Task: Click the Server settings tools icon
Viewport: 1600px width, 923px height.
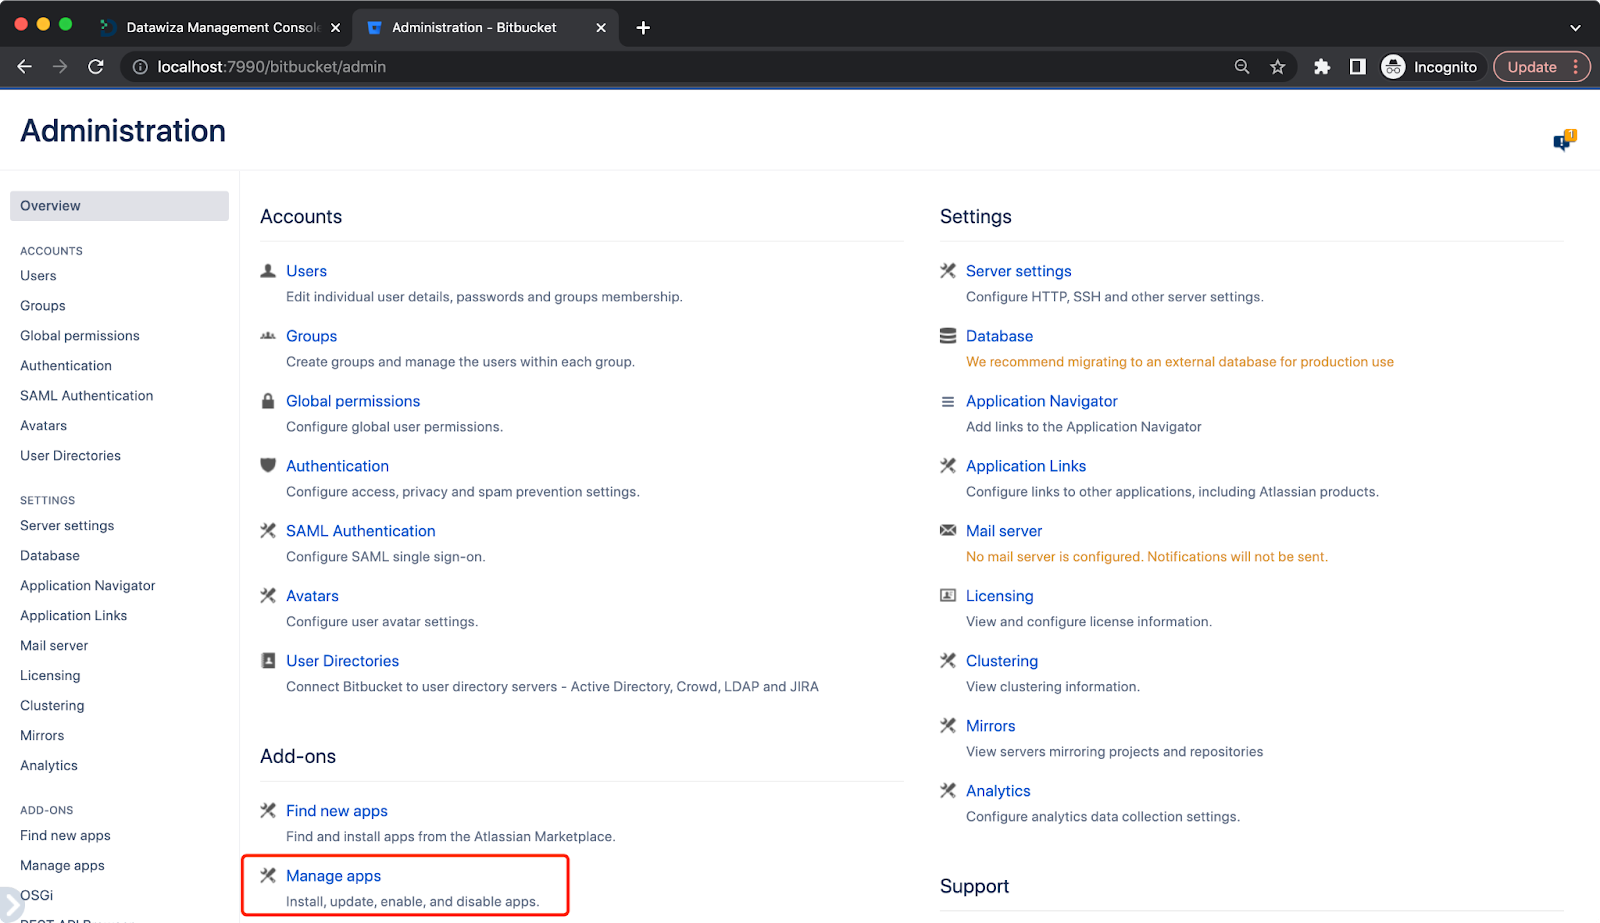Action: click(x=948, y=271)
